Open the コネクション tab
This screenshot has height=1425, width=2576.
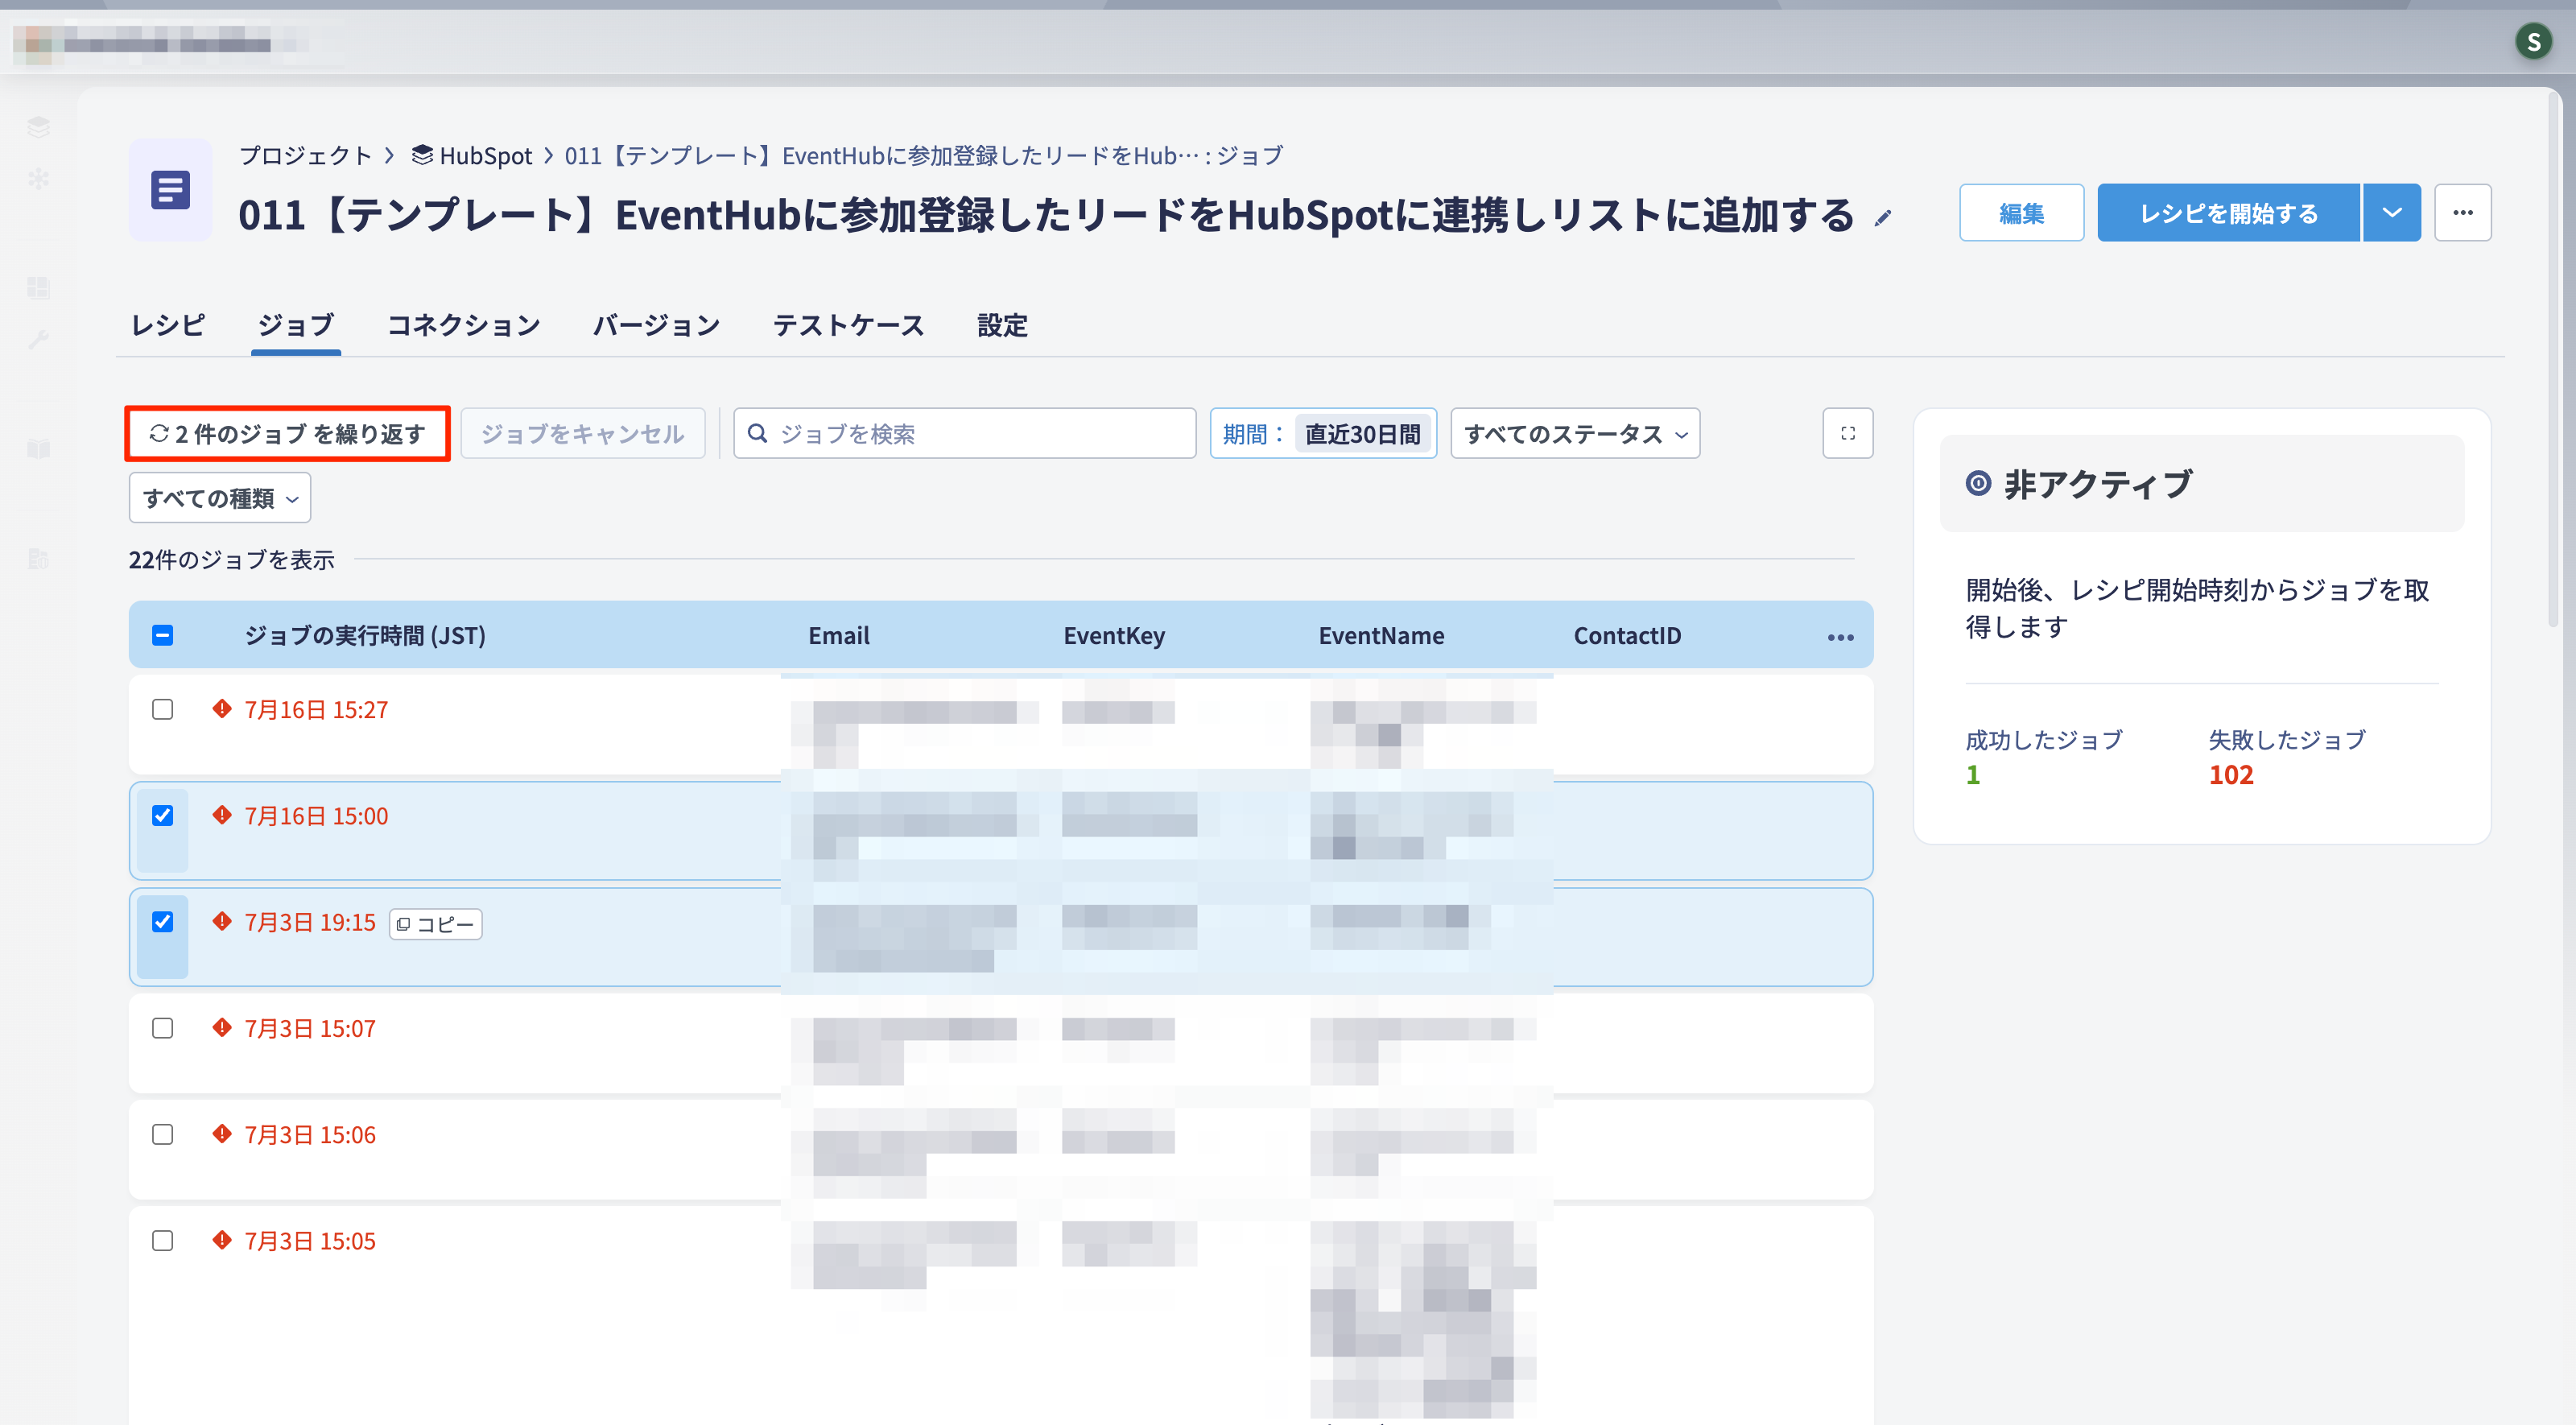click(464, 325)
